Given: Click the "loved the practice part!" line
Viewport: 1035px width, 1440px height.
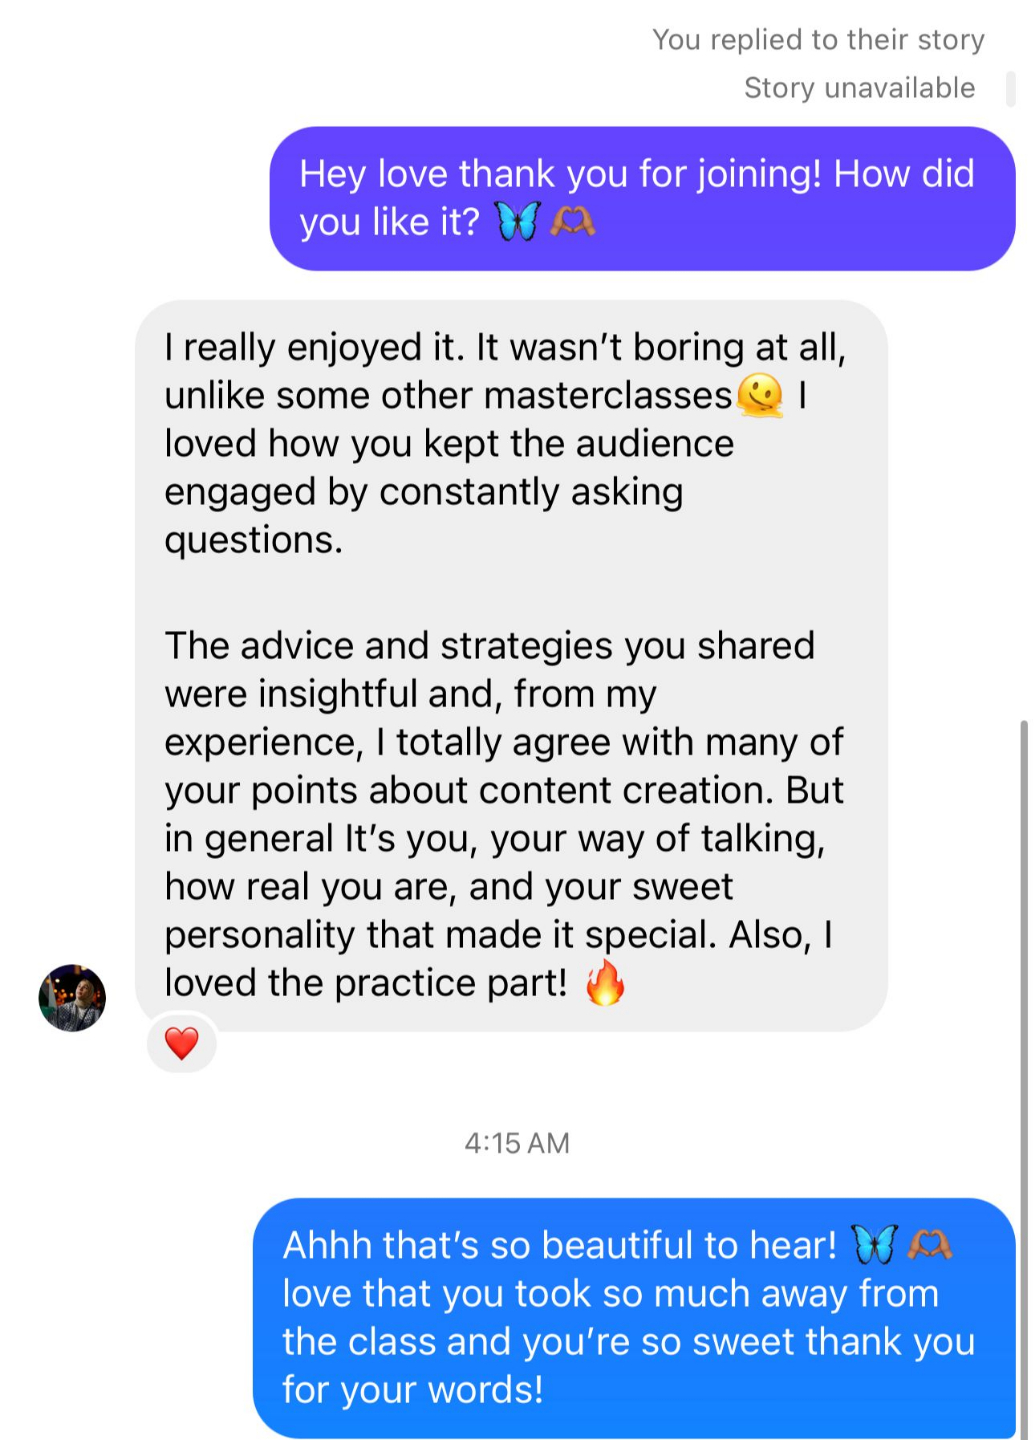Looking at the screenshot, I should tap(366, 983).
